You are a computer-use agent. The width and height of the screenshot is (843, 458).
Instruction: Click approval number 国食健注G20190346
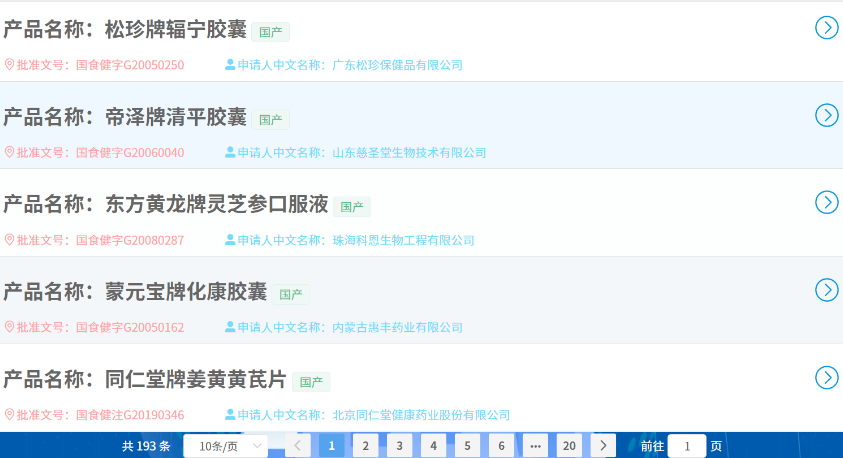coord(130,415)
